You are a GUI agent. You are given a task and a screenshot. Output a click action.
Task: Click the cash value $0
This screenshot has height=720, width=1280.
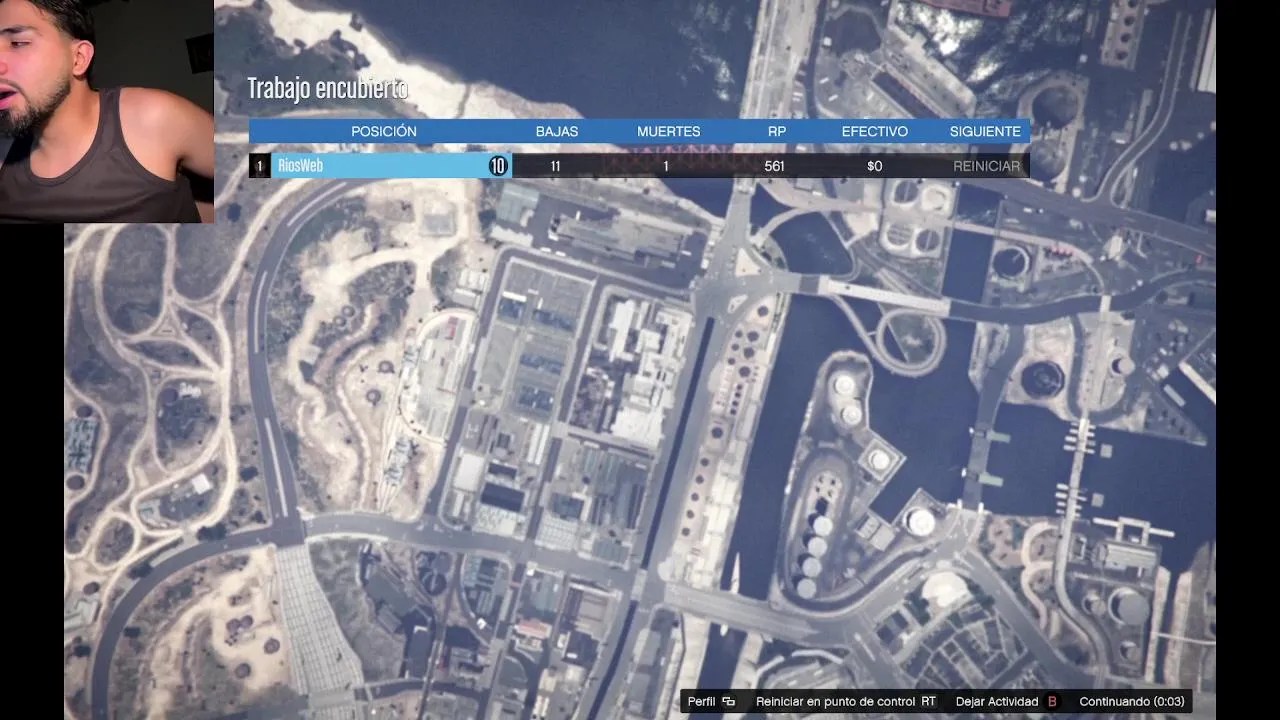tap(875, 166)
